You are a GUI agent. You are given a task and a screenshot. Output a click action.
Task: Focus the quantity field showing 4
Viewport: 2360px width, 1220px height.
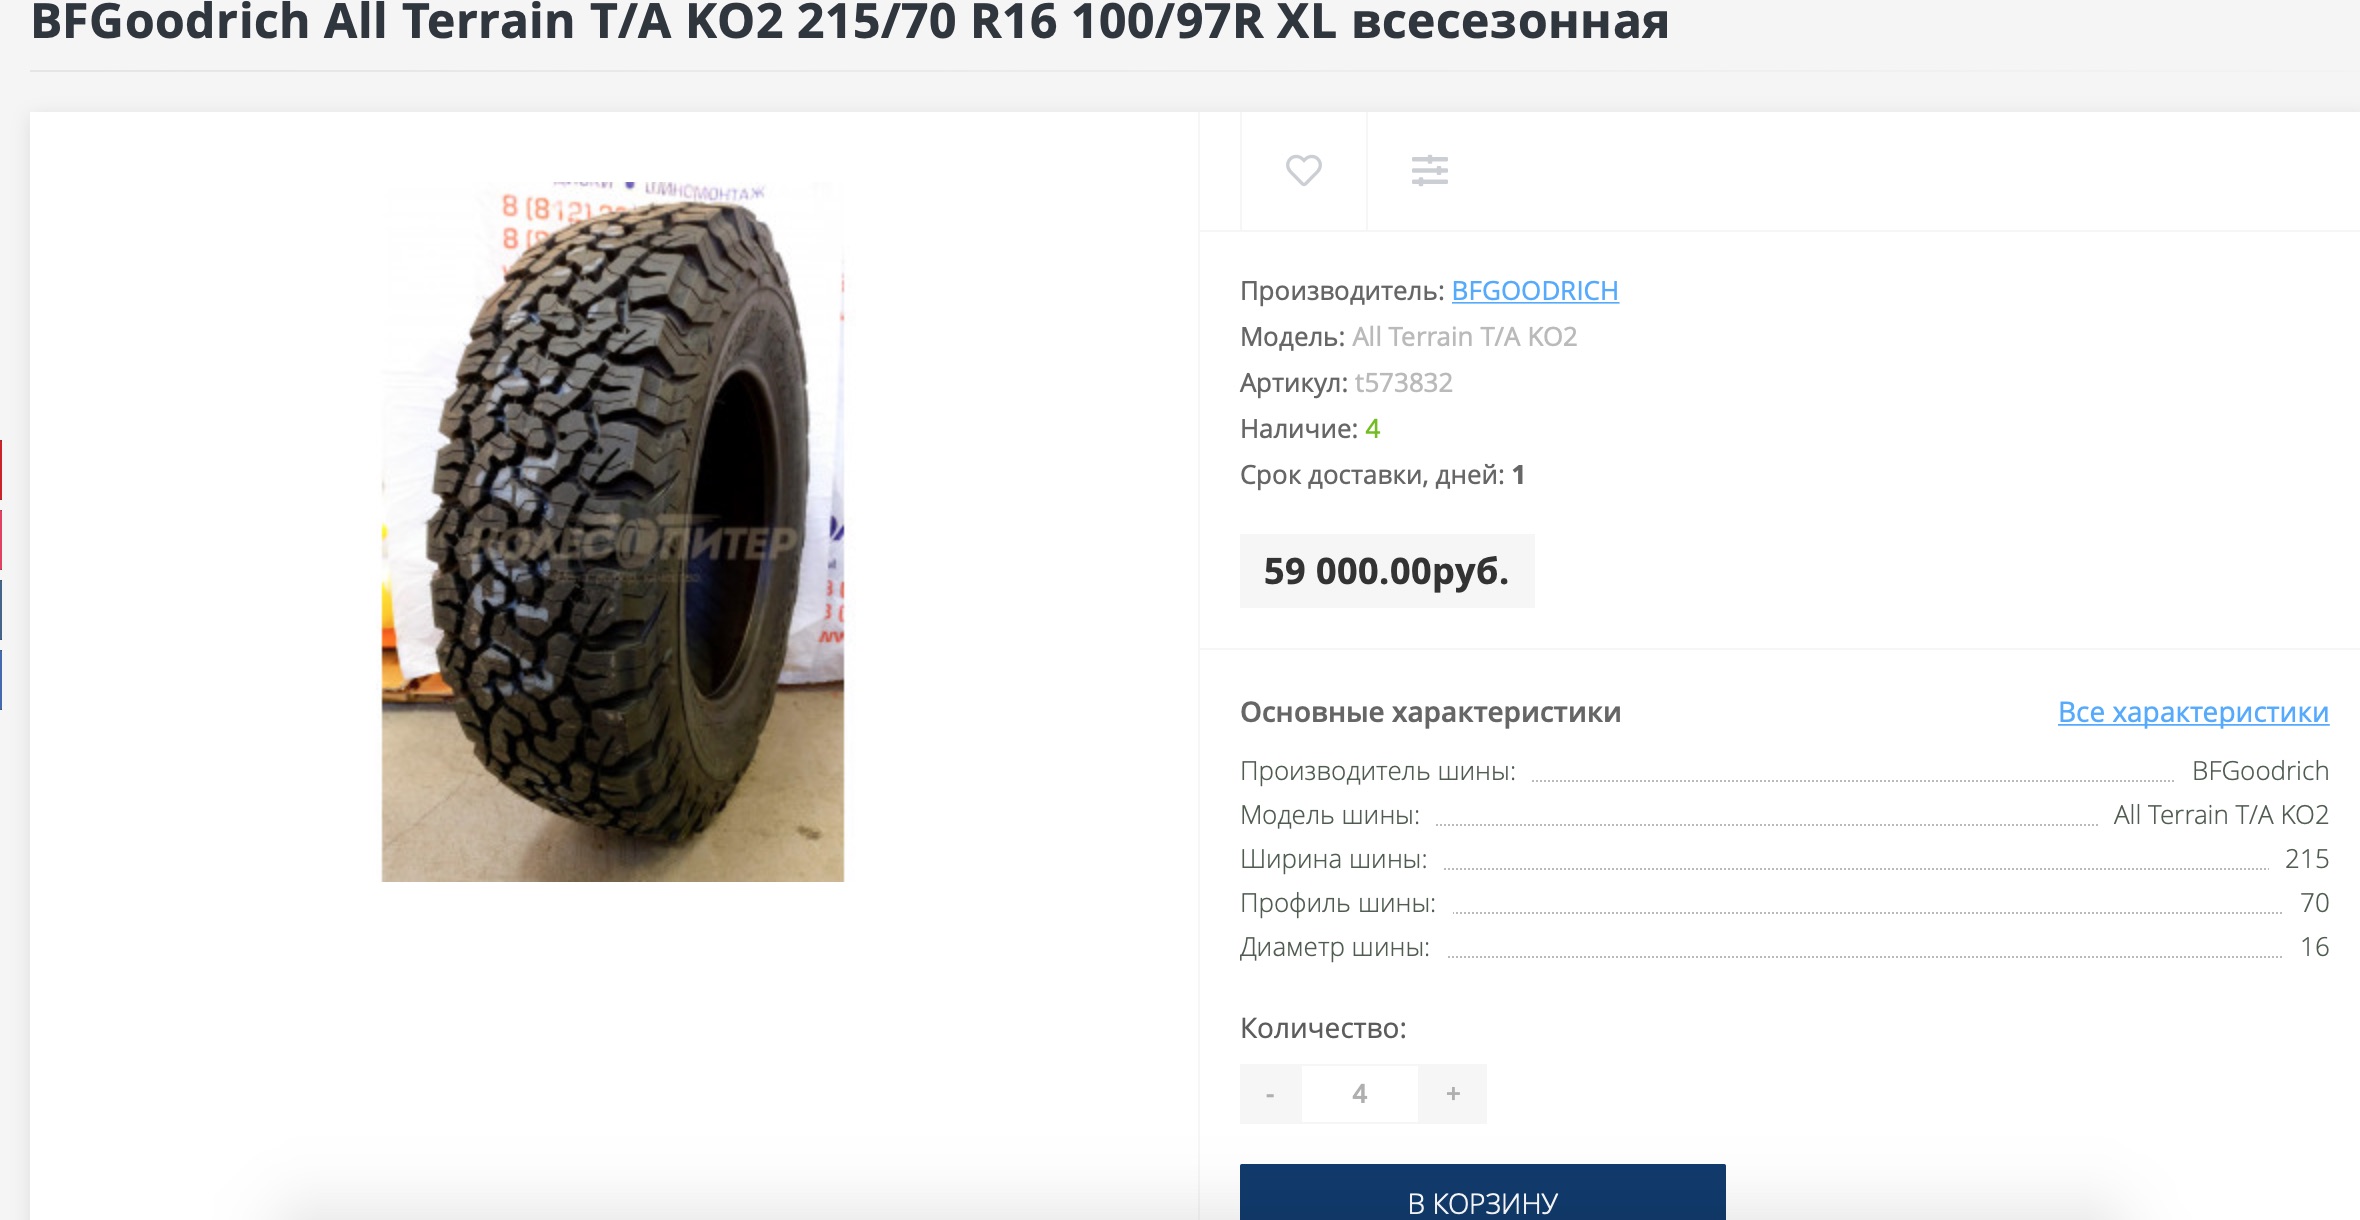point(1360,1094)
